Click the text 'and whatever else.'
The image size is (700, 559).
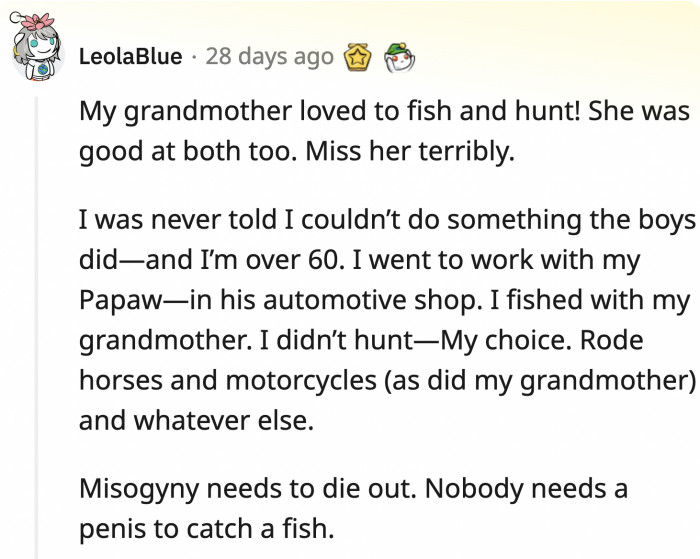coord(196,420)
